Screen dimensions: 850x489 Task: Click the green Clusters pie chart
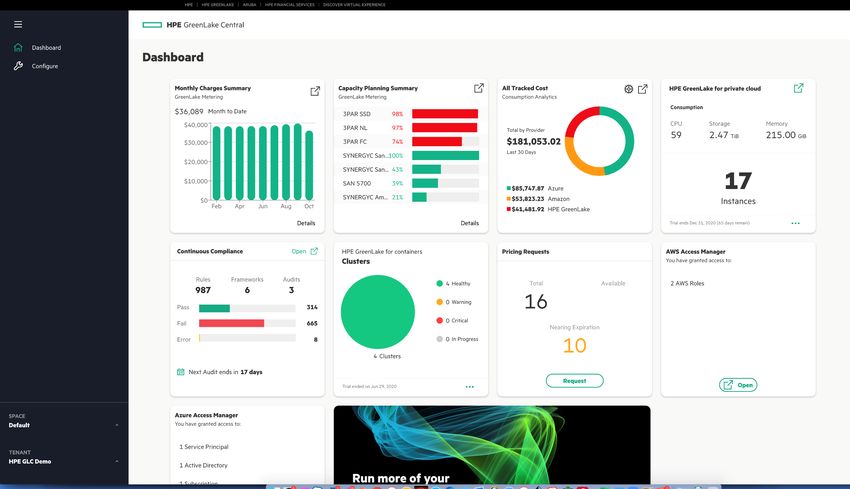(x=378, y=312)
